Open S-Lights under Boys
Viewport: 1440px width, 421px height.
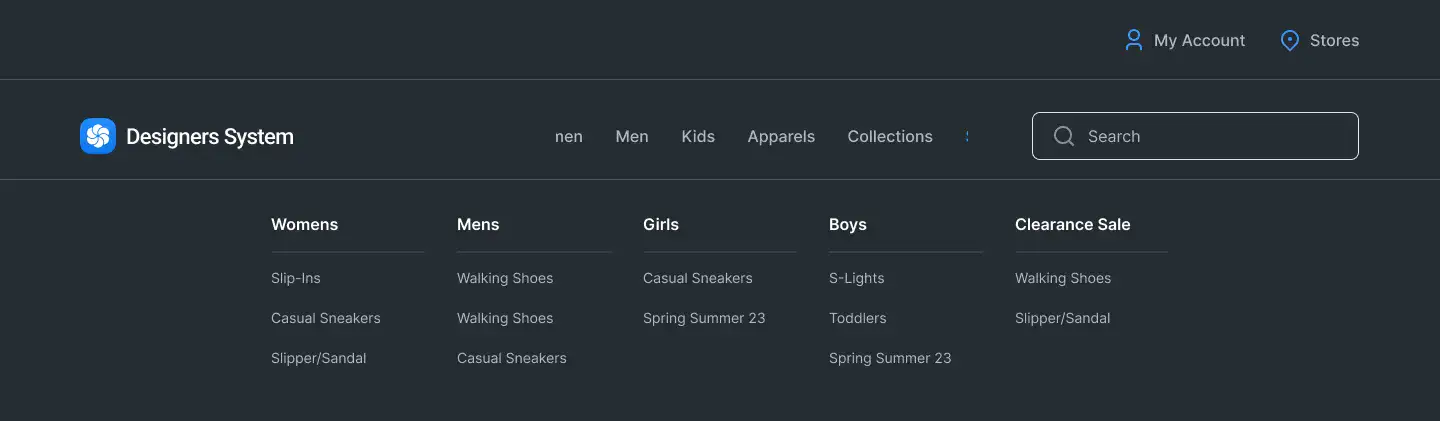tap(857, 278)
